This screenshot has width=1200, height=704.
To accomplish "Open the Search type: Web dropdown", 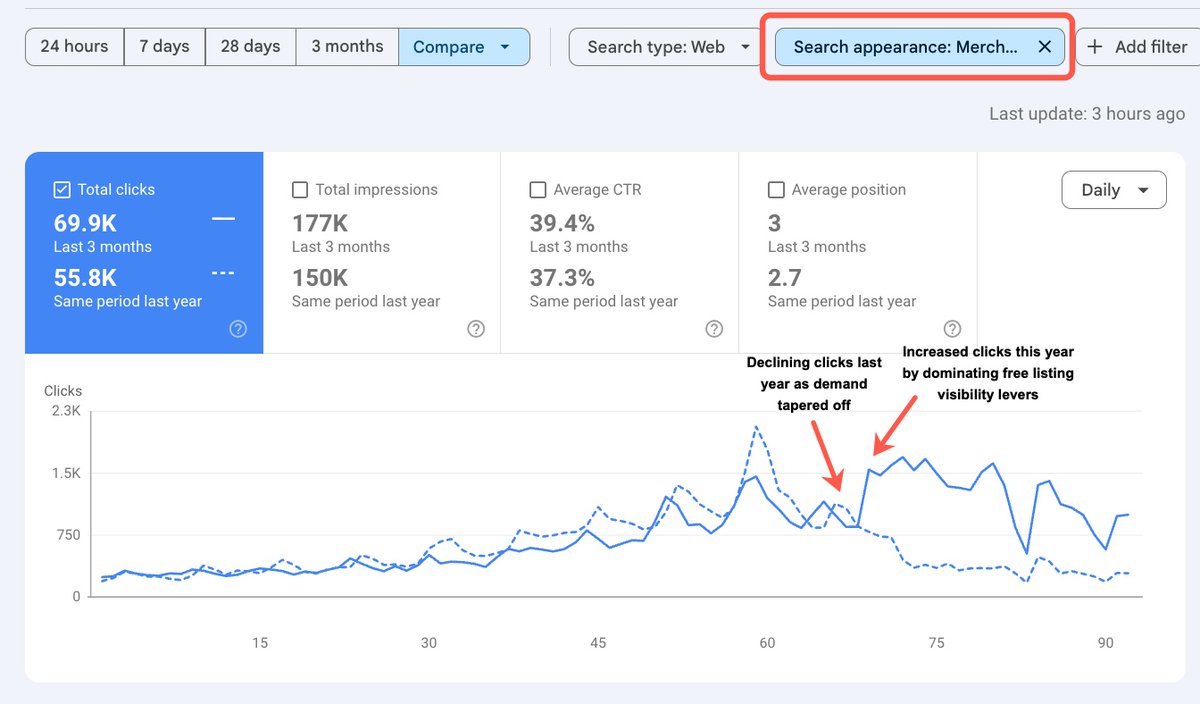I will coord(663,46).
